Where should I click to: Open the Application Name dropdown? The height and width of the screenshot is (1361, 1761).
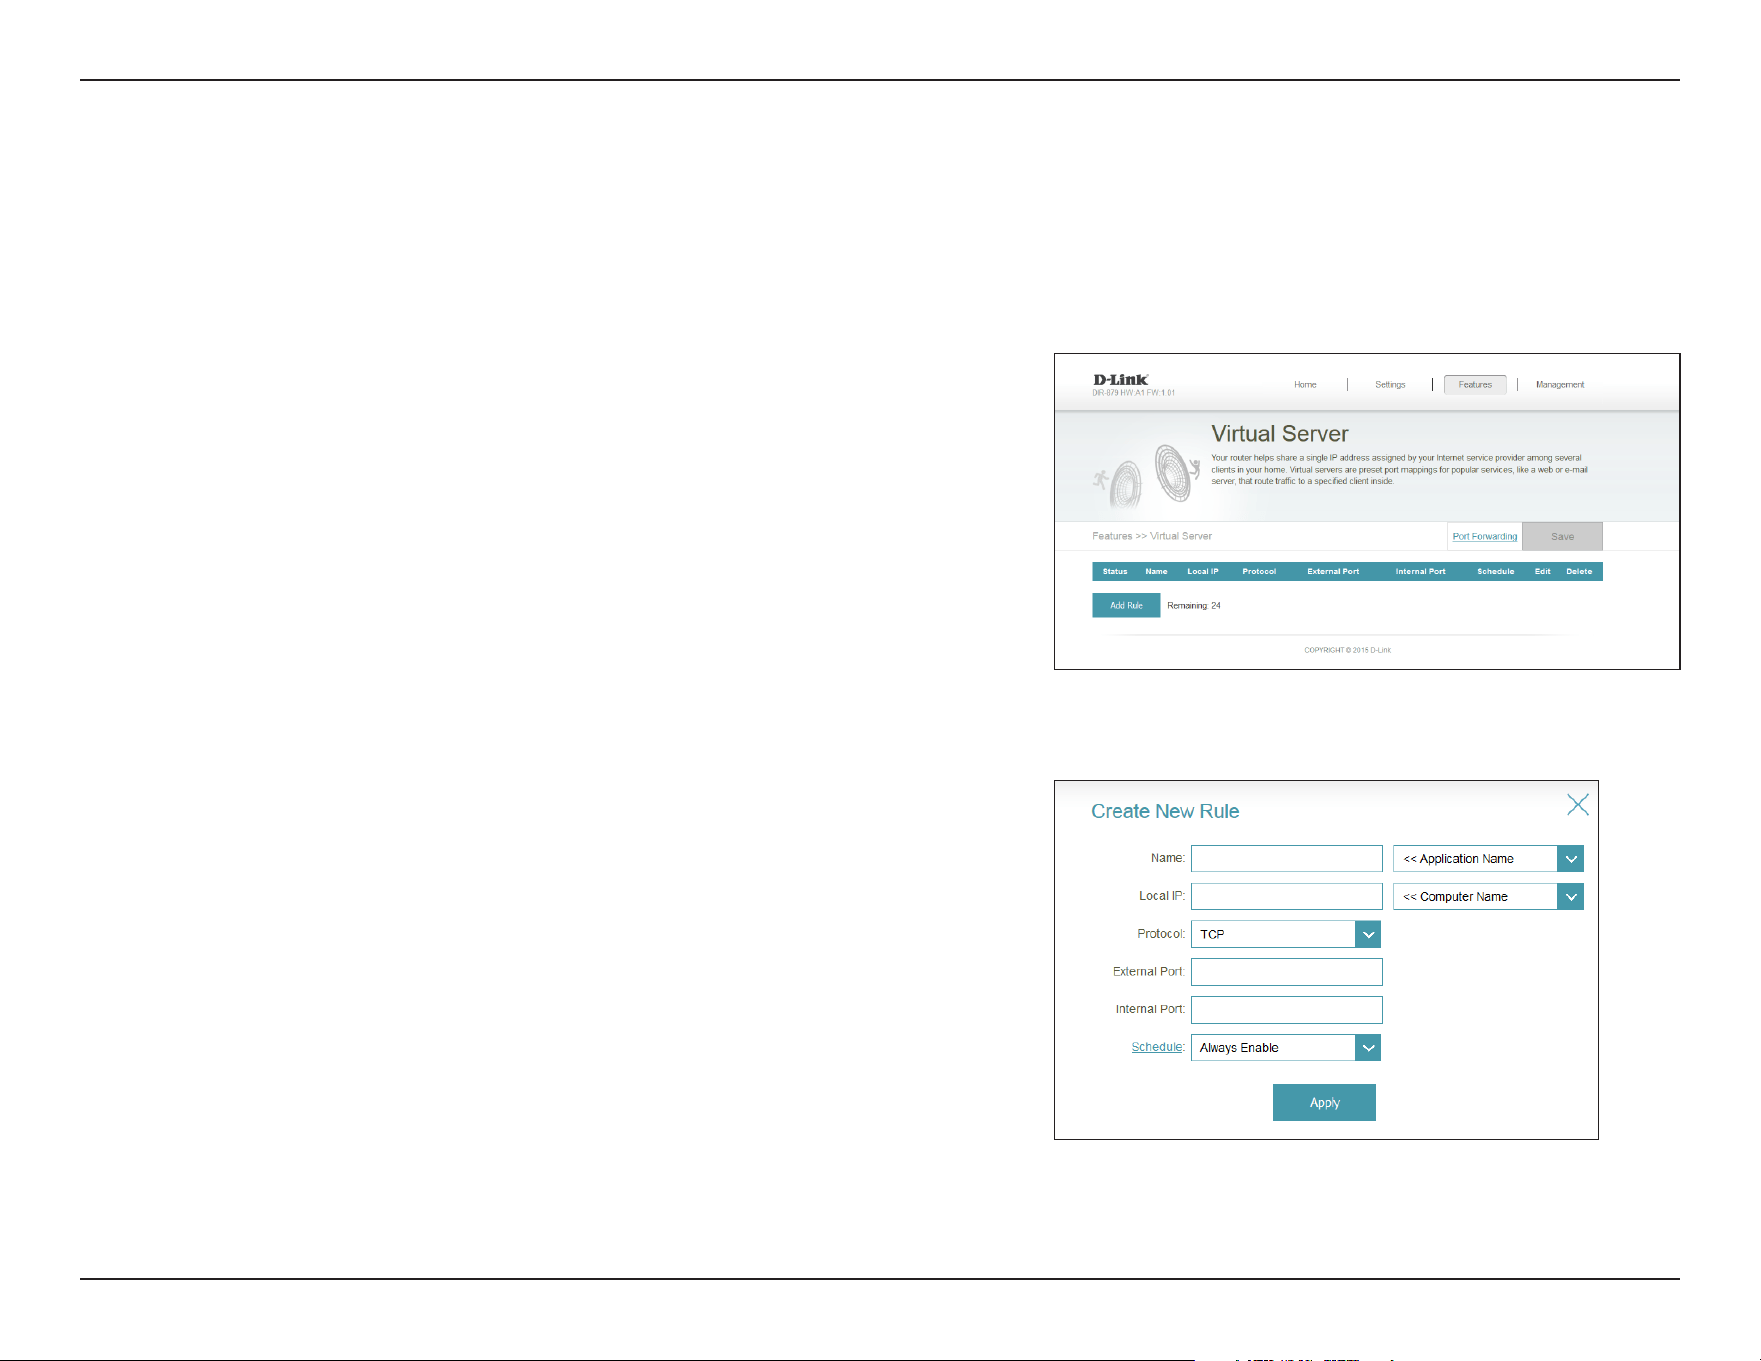(1488, 858)
